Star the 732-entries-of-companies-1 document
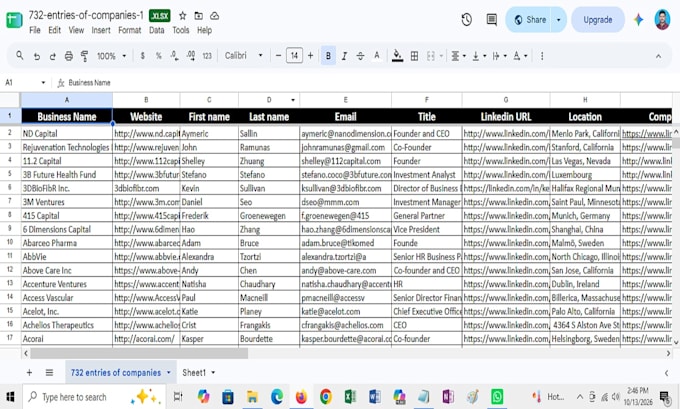Image resolution: width=680 pixels, height=409 pixels. 183,16
